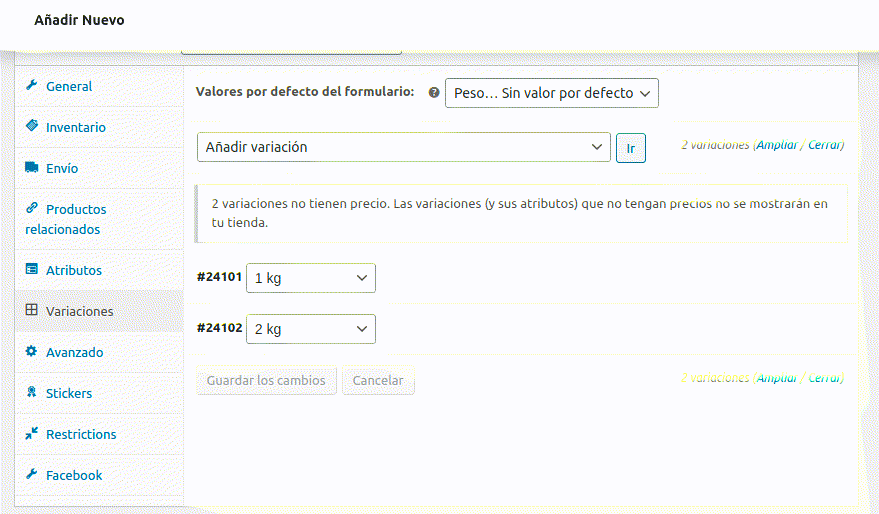Click the Inventario tag icon
Image resolution: width=879 pixels, height=514 pixels.
32,127
